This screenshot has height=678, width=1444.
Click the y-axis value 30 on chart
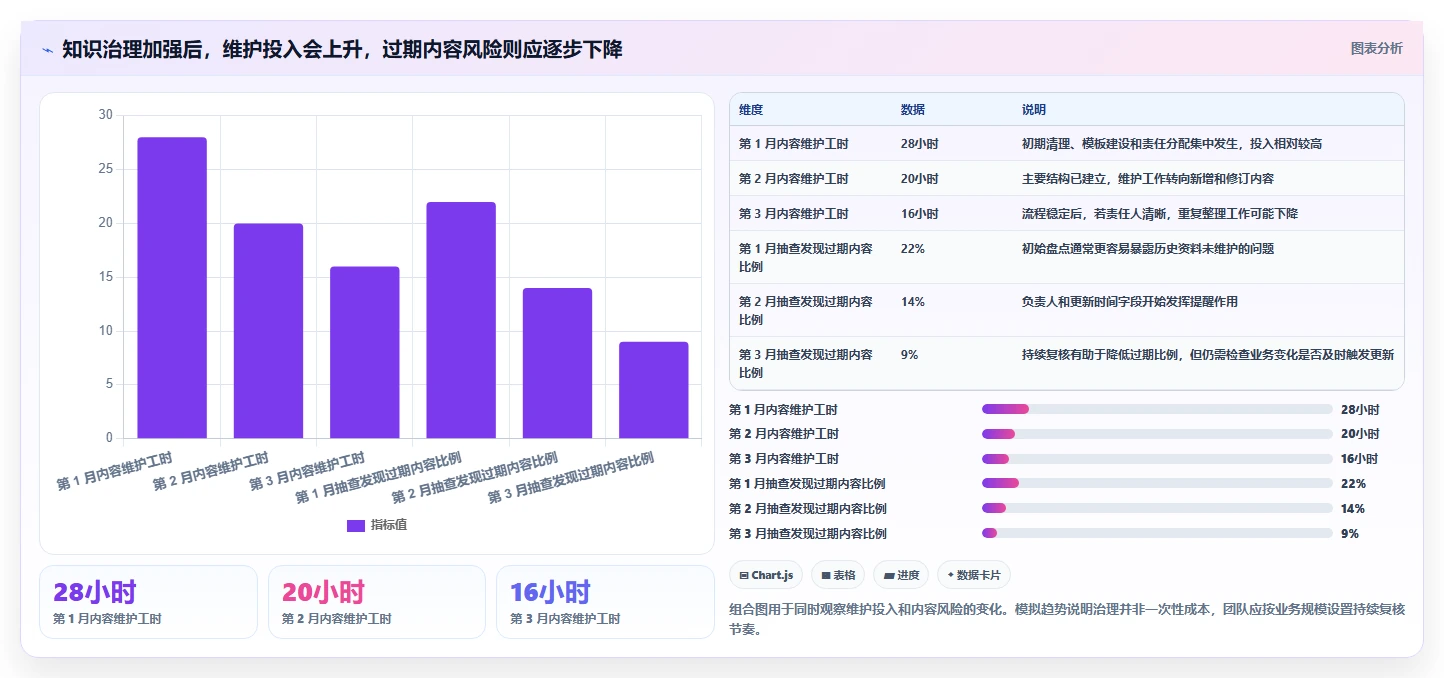[106, 115]
